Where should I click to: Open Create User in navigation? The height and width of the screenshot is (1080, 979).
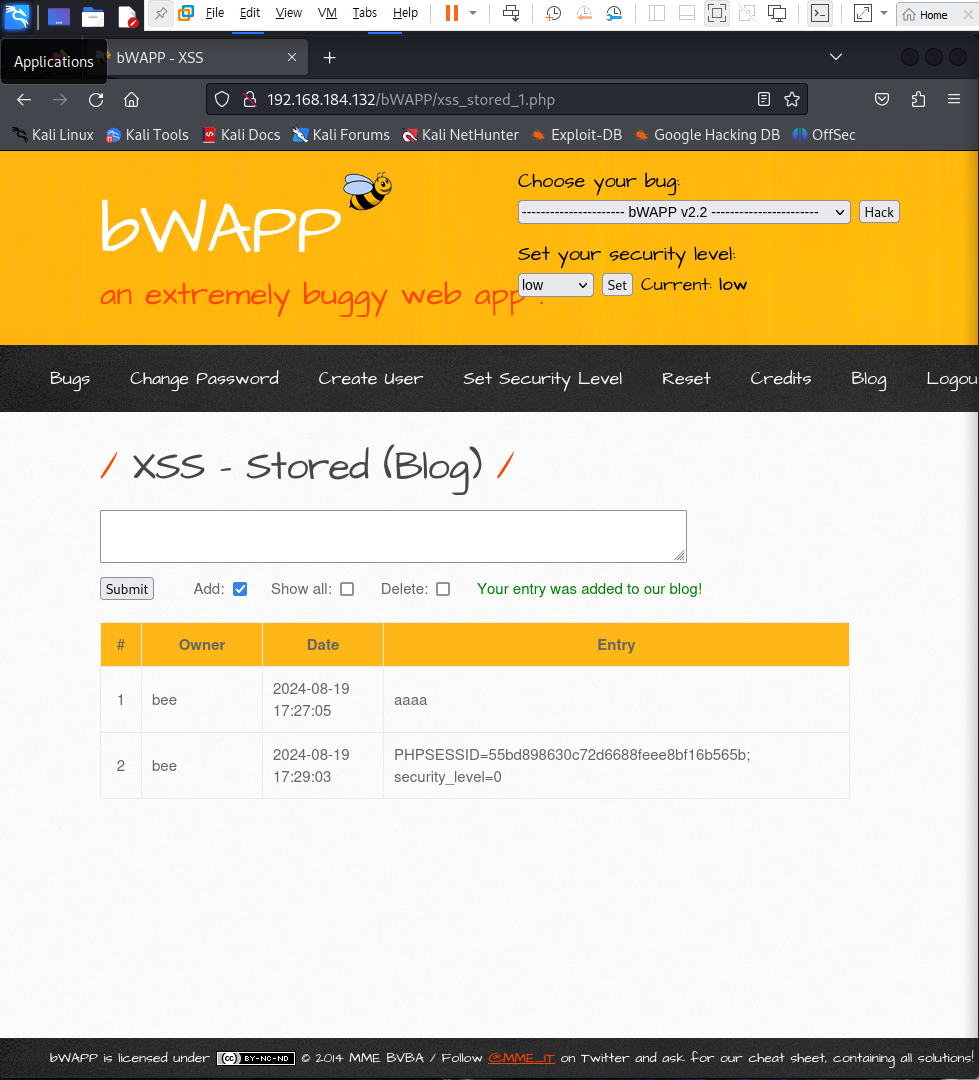tap(371, 379)
